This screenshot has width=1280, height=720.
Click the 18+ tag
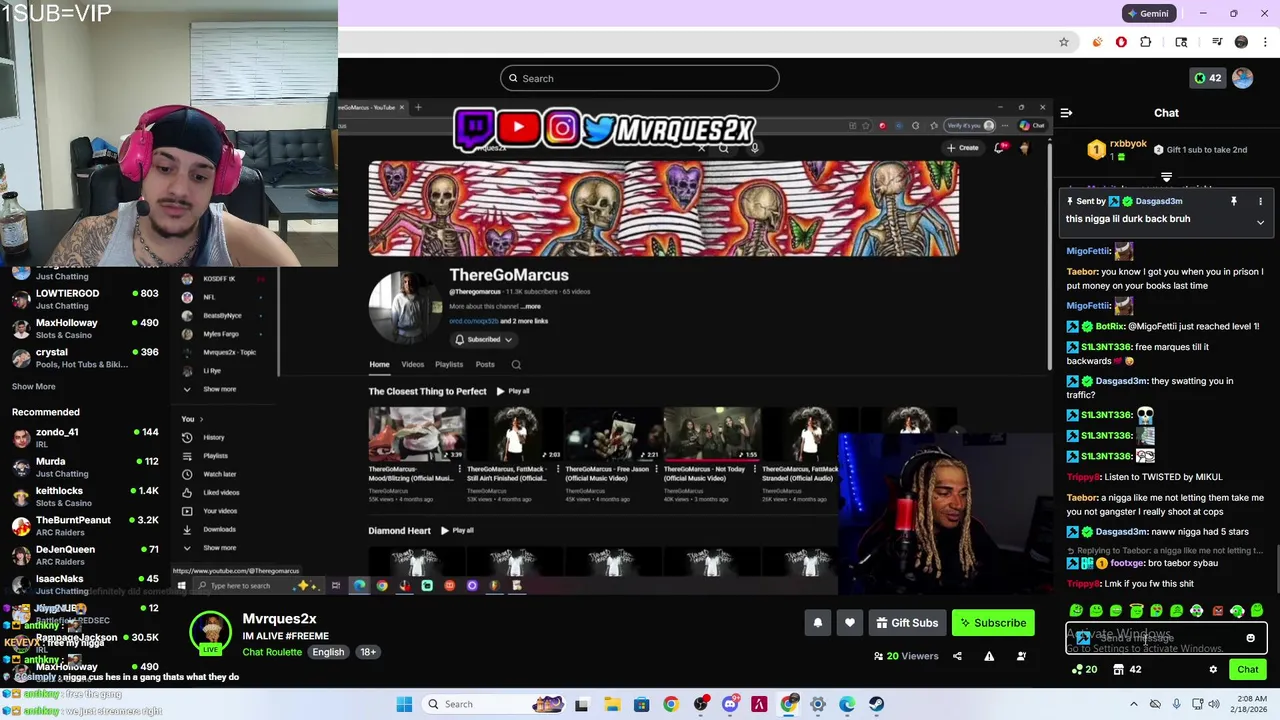[368, 652]
